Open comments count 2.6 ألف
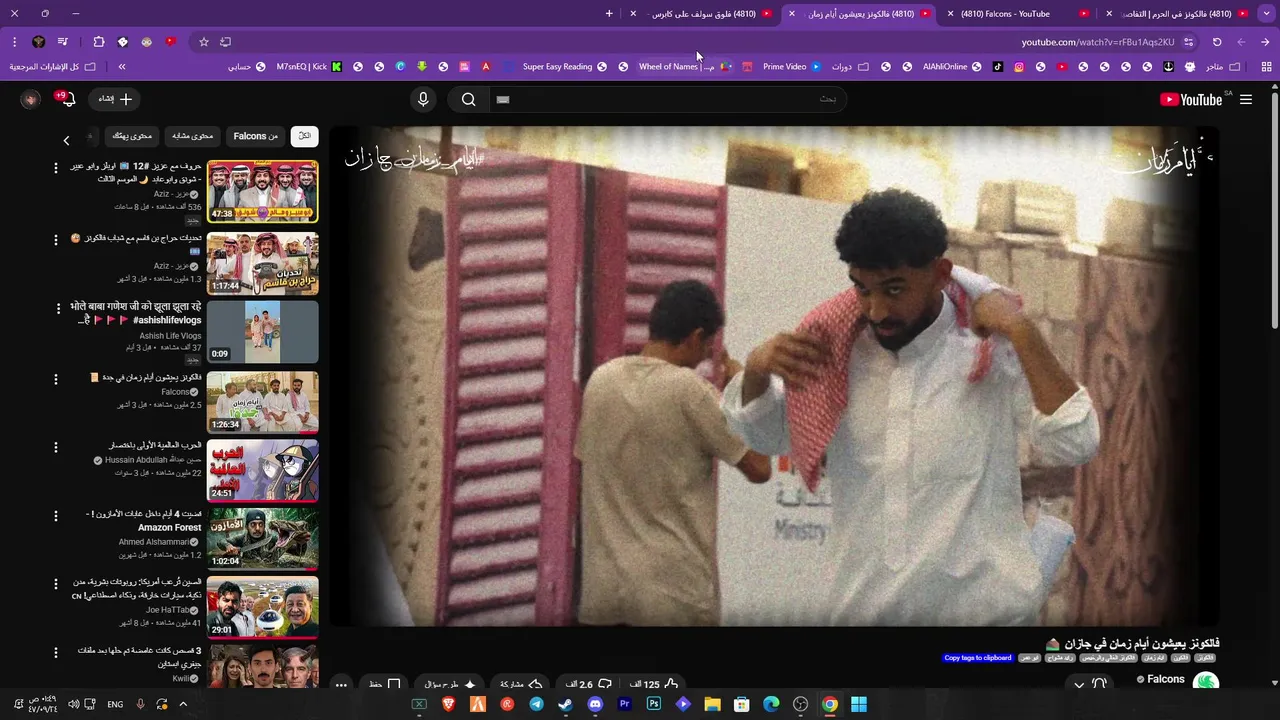 coord(588,684)
